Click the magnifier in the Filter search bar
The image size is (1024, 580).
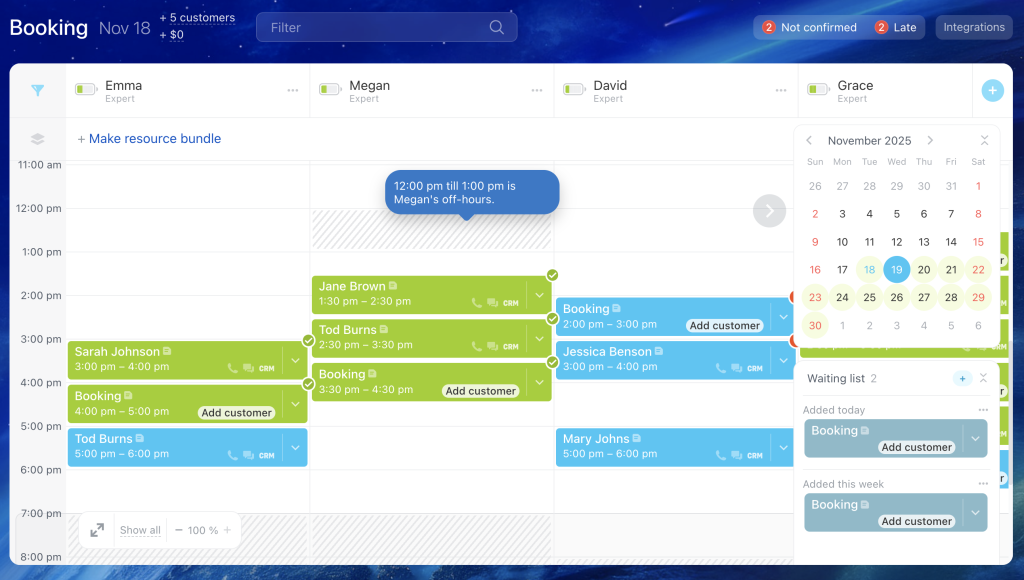pos(497,27)
